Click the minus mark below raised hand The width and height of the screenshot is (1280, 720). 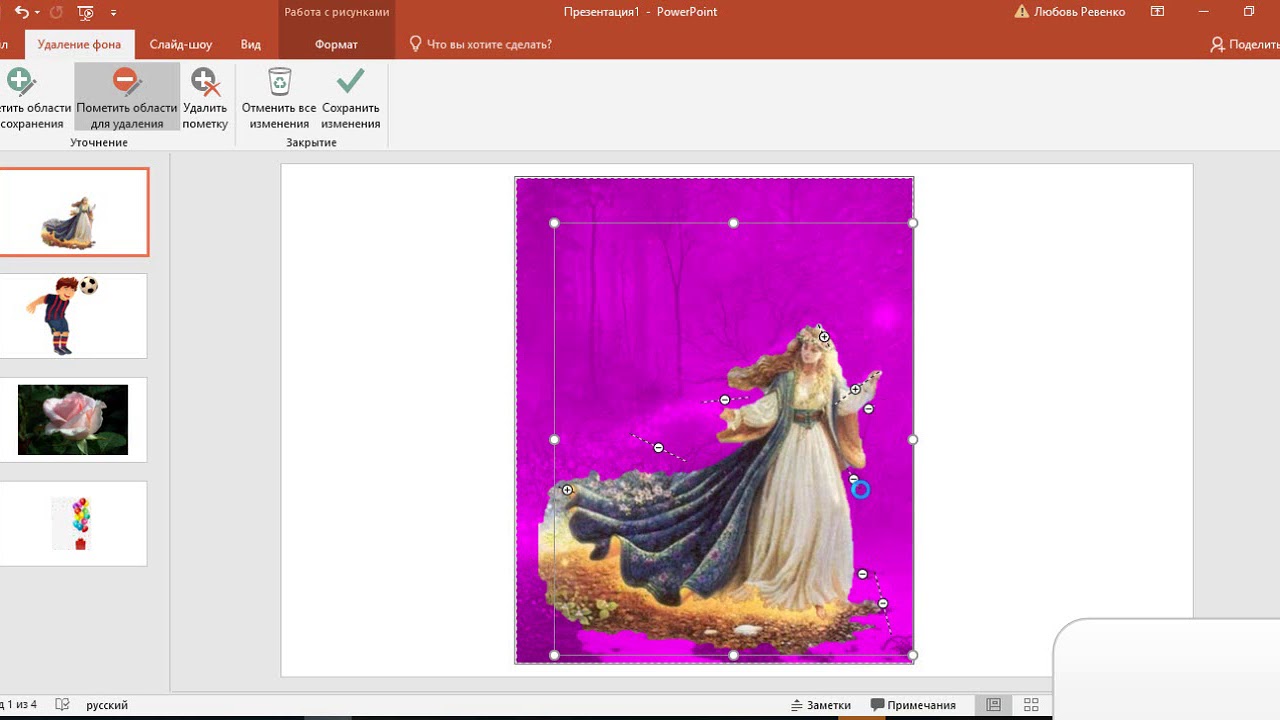(869, 409)
